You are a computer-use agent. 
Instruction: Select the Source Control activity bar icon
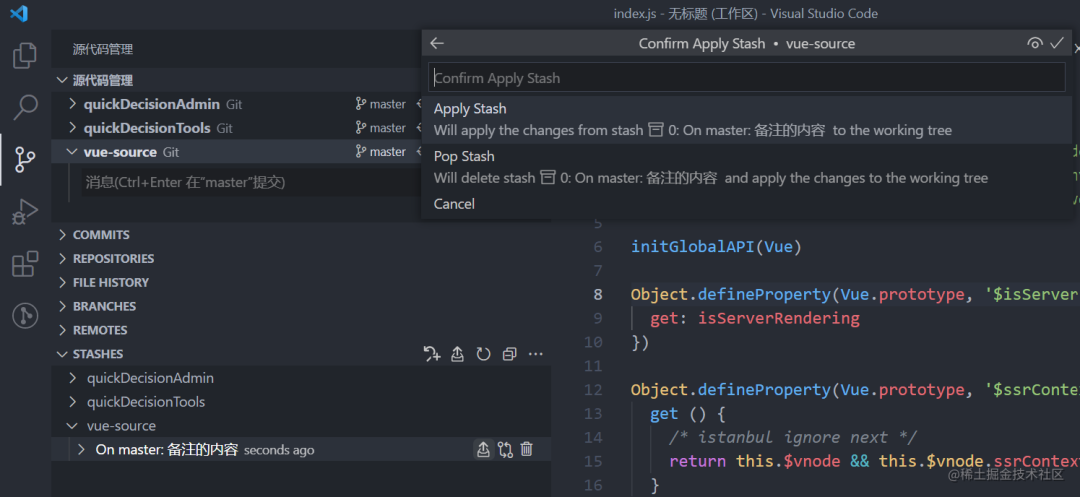pos(25,159)
